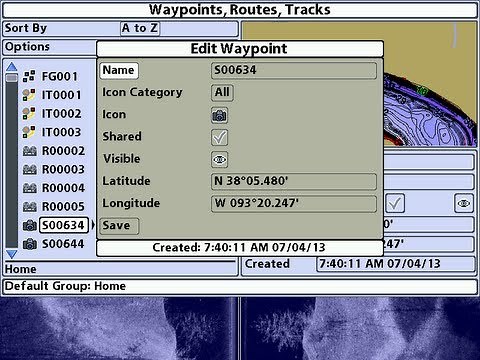Click the background Created time value field
Screen dimensions: 480x360
pos(395,264)
